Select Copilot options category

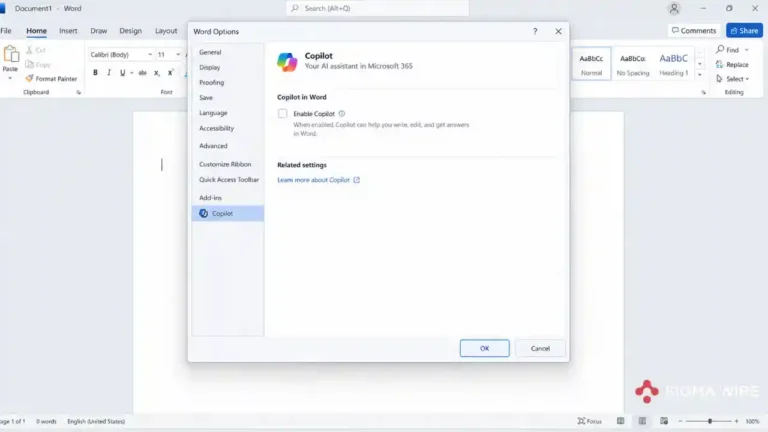(x=228, y=213)
